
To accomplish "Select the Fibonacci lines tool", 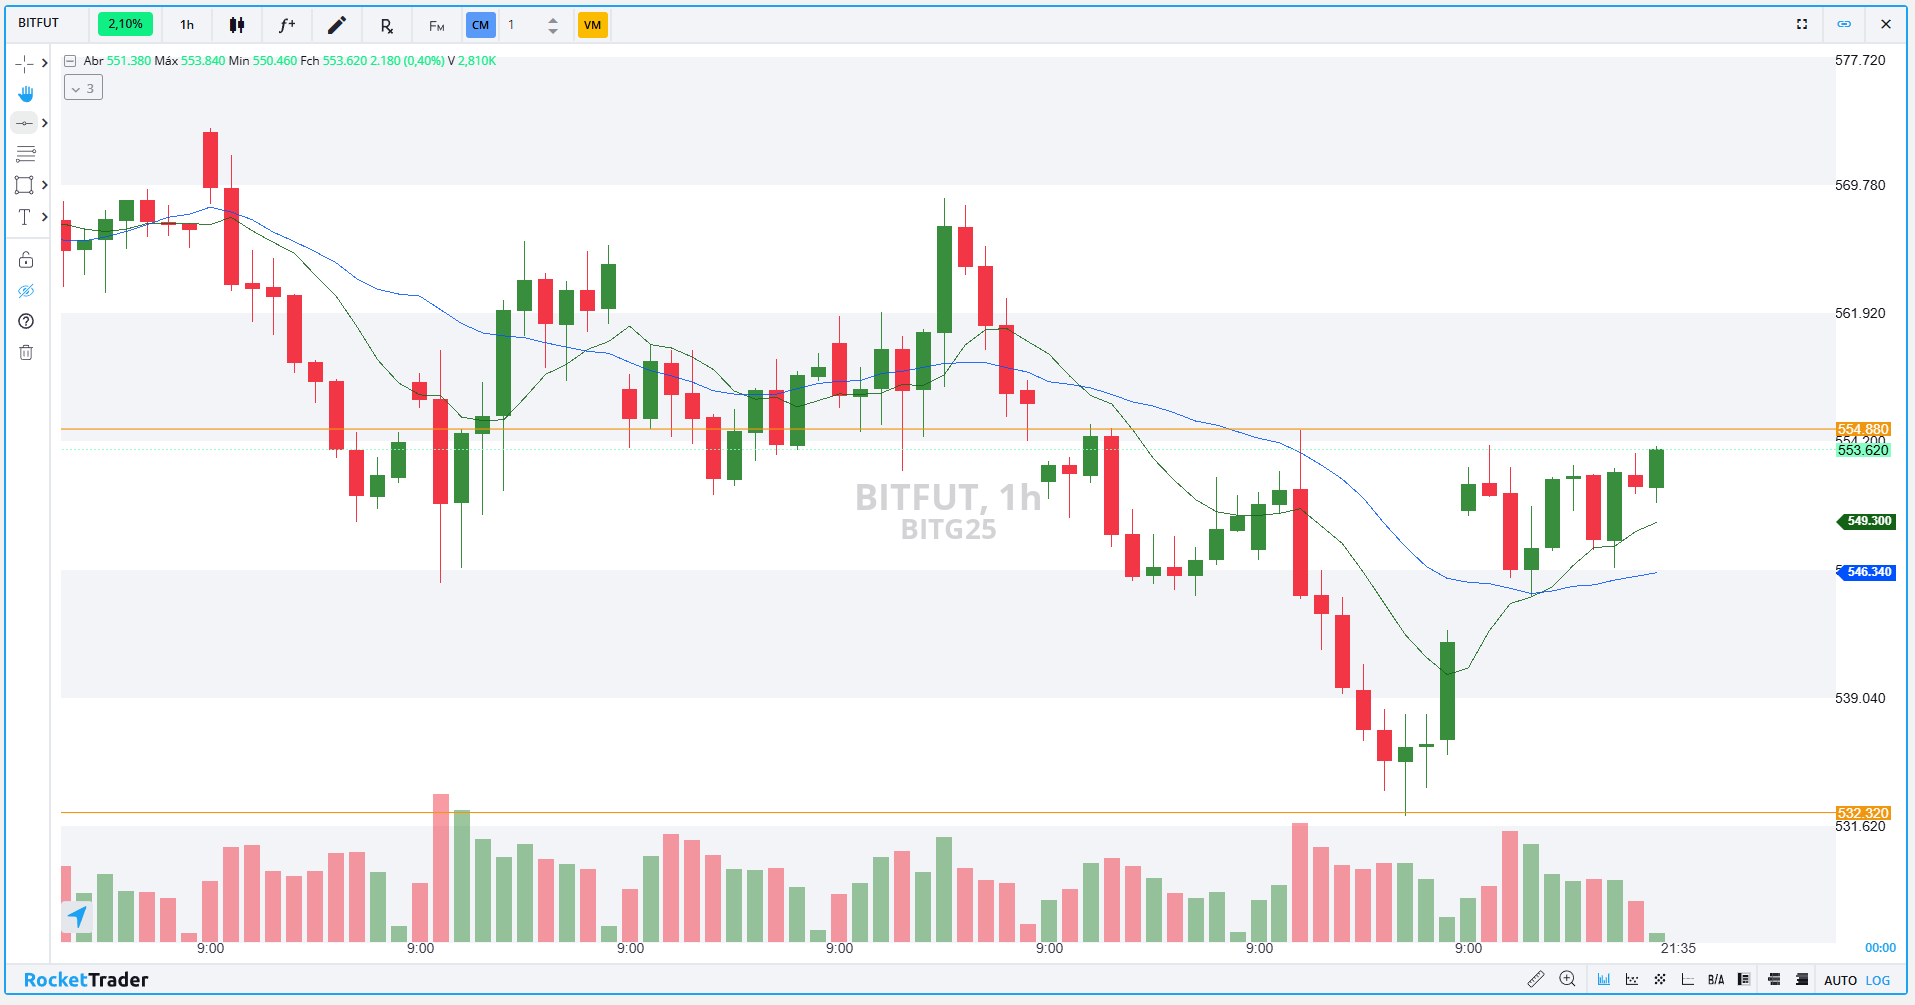I will [26, 154].
